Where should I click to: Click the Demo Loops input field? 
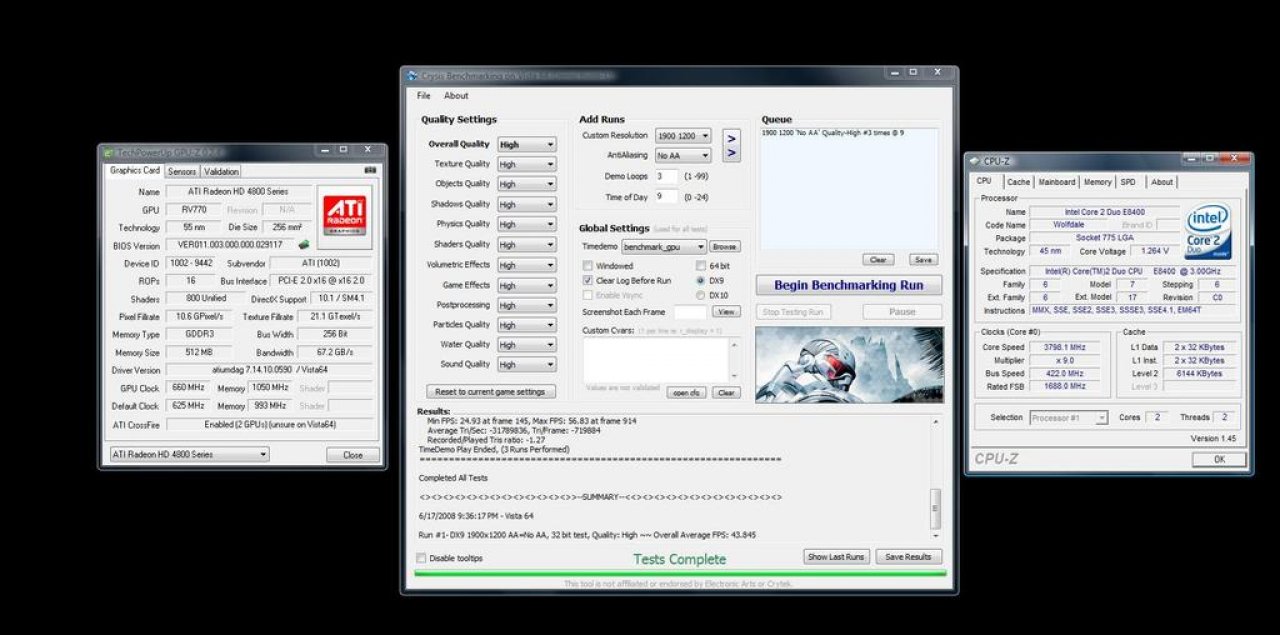click(666, 176)
